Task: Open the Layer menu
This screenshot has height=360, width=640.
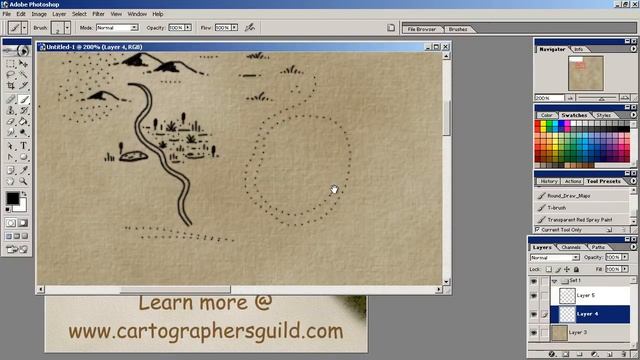Action: click(59, 14)
